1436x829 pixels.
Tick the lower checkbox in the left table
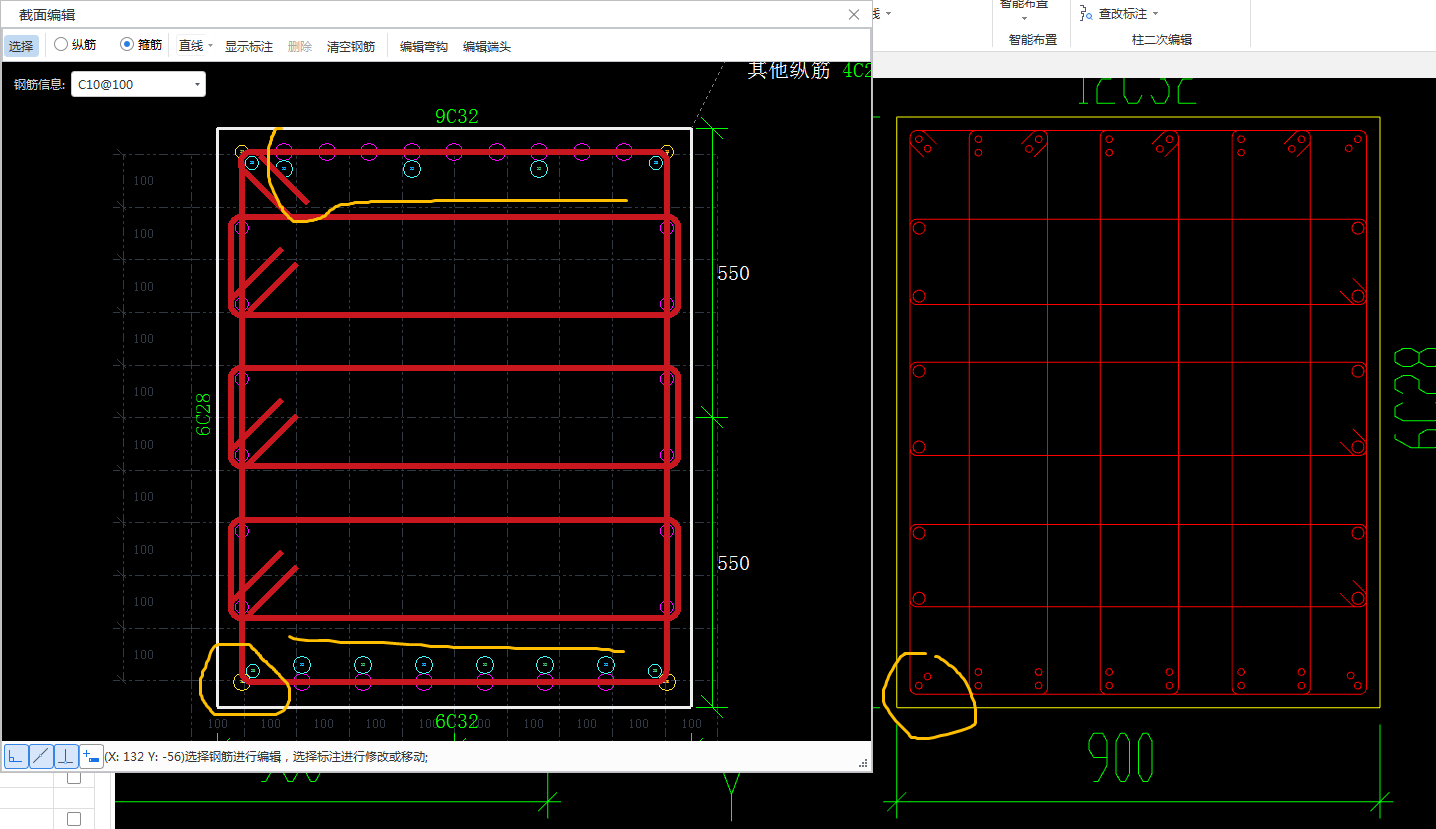pyautogui.click(x=74, y=819)
